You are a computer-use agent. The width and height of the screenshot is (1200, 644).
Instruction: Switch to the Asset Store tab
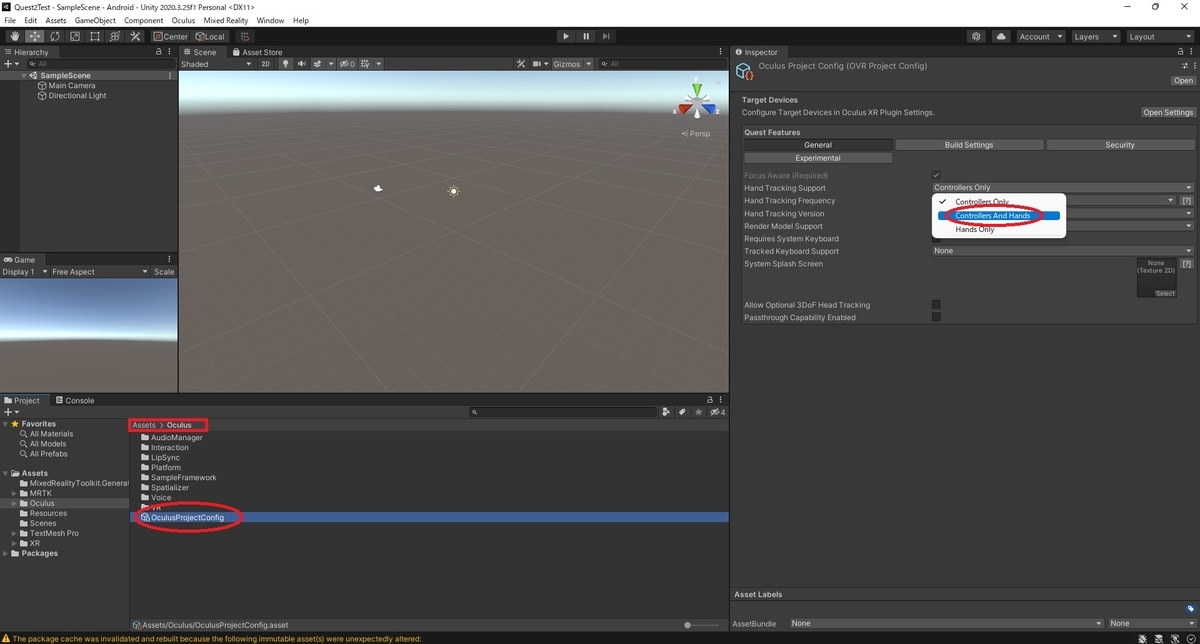257,52
